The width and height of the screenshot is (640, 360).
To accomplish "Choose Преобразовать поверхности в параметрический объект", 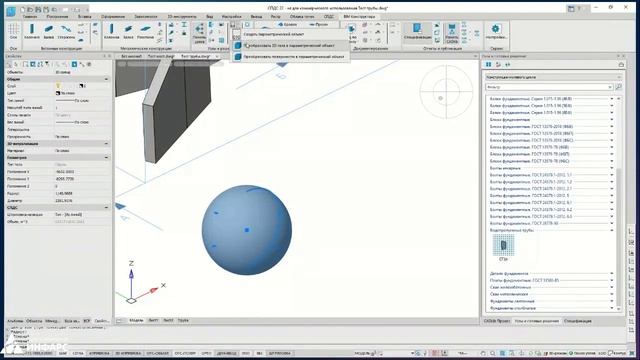I will [291, 56].
